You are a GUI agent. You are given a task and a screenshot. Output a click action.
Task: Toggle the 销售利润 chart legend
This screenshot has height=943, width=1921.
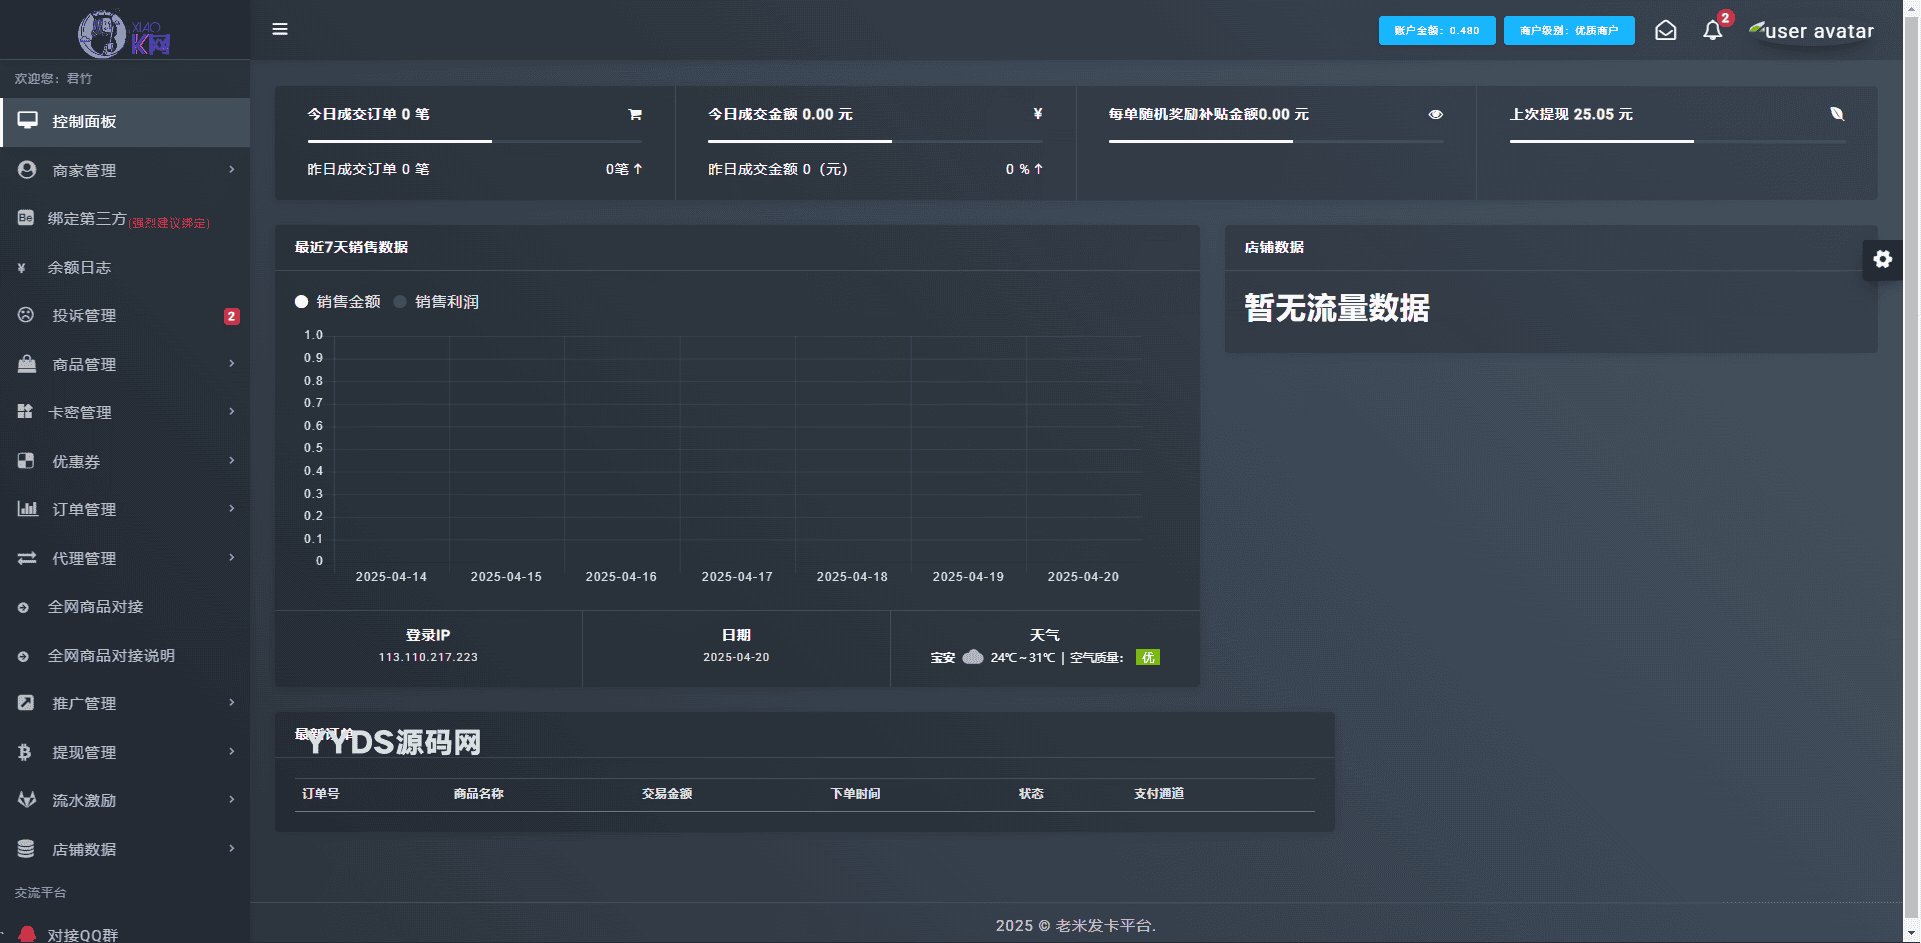pos(436,302)
